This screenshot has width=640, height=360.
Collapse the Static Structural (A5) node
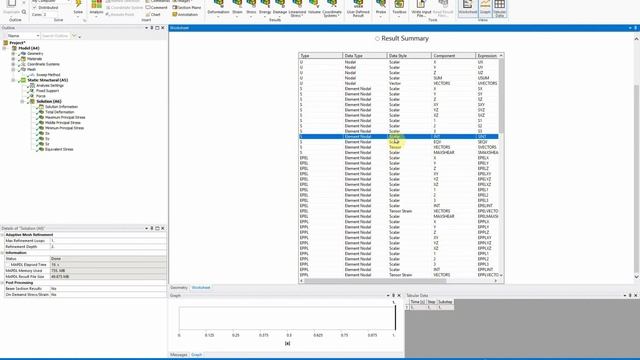pos(13,80)
